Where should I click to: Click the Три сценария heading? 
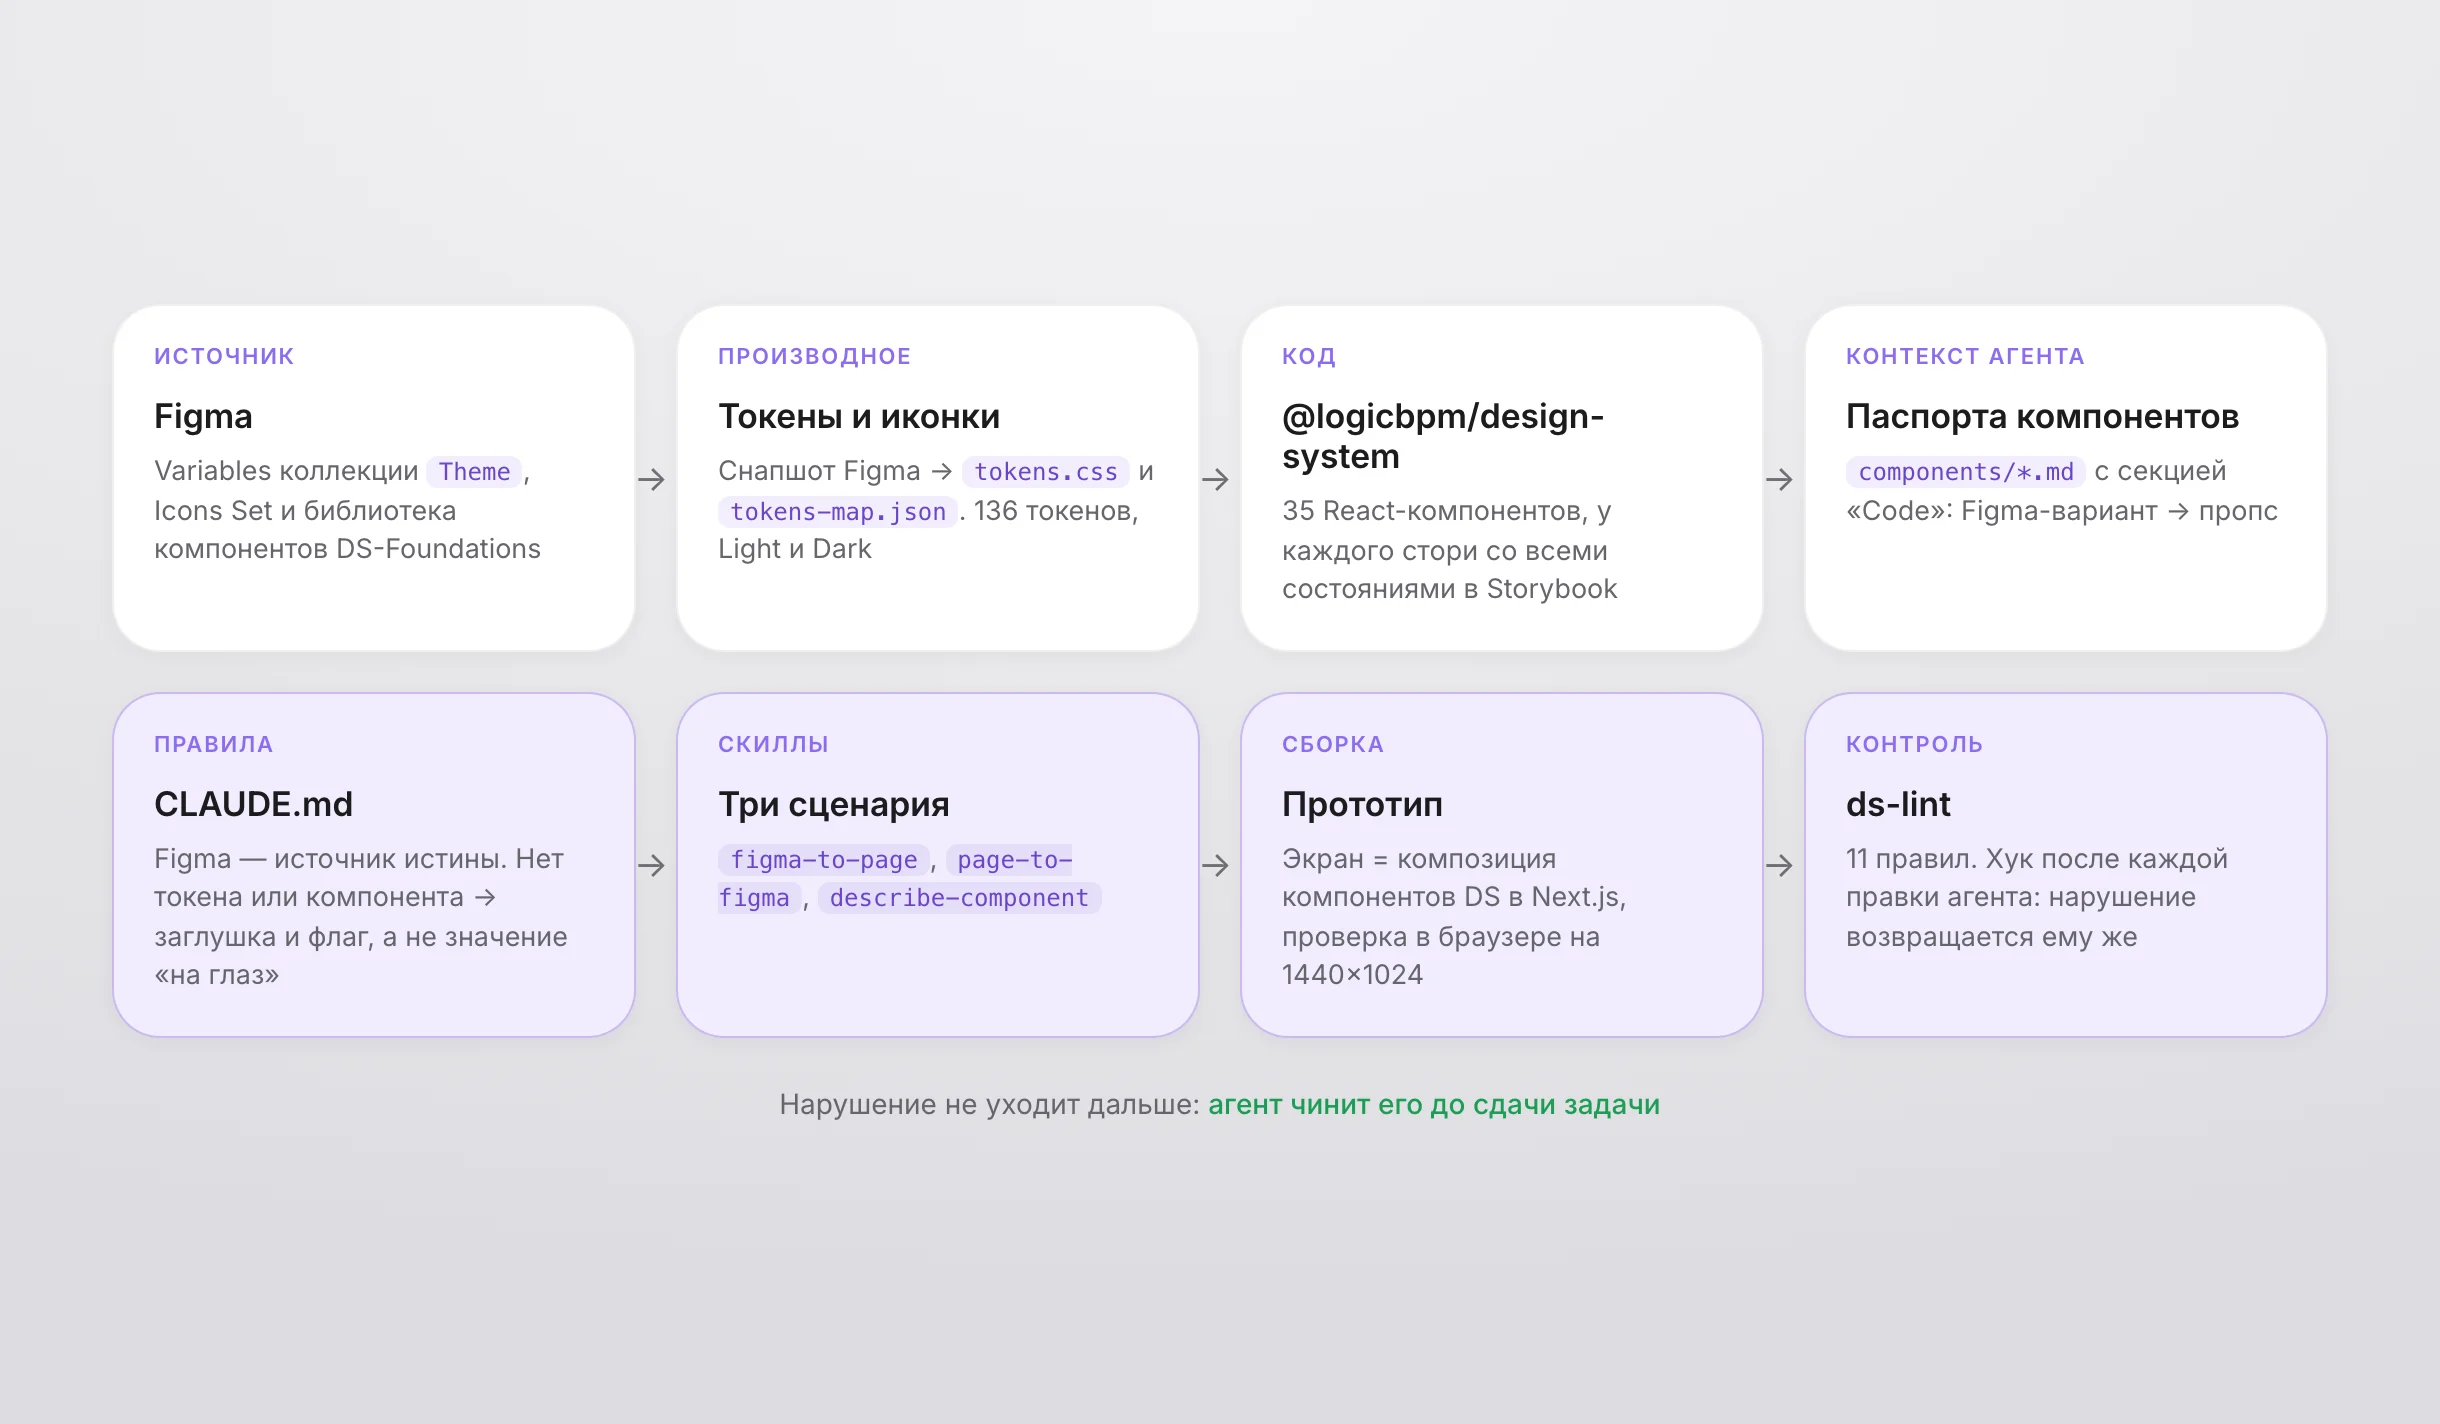(834, 804)
